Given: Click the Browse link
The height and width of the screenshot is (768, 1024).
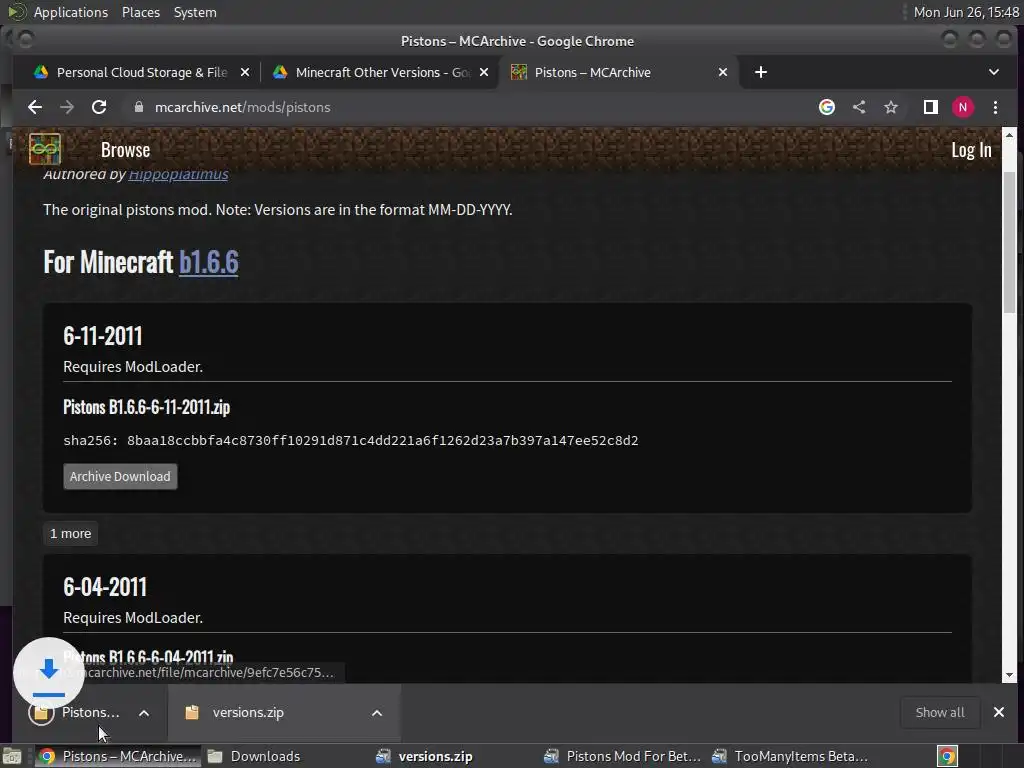Looking at the screenshot, I should tap(125, 150).
